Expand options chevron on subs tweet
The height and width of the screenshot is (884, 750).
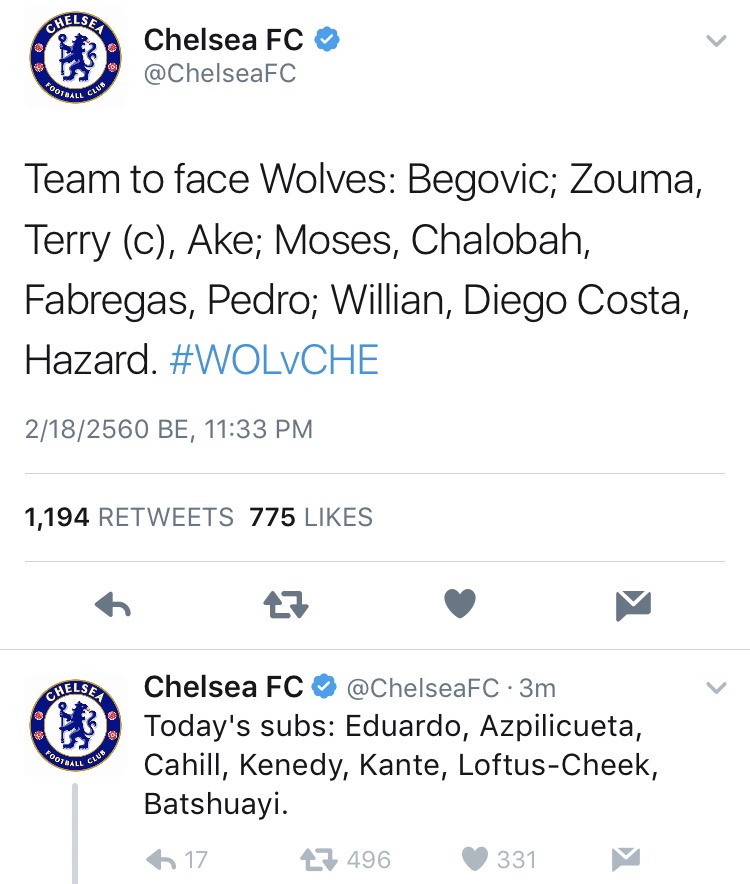pos(714,688)
